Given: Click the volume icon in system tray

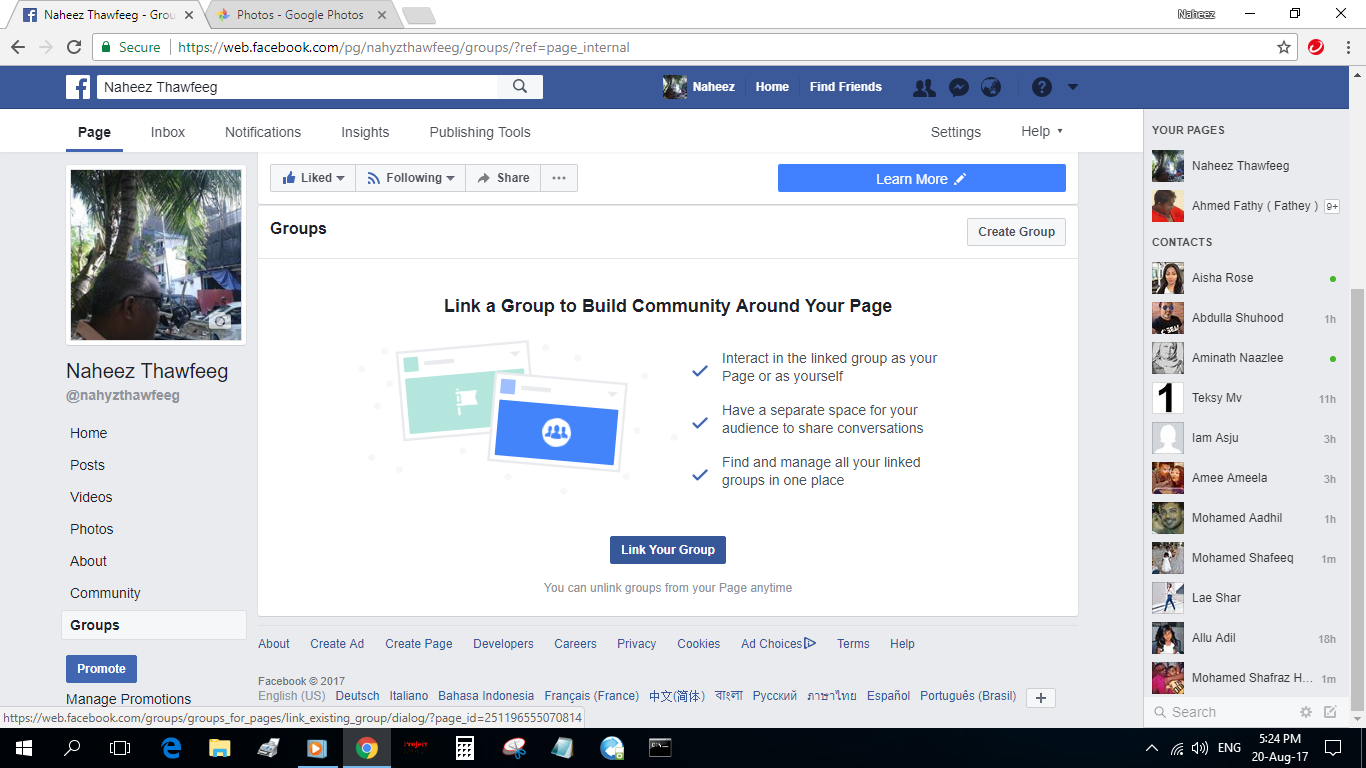Looking at the screenshot, I should (x=1199, y=747).
